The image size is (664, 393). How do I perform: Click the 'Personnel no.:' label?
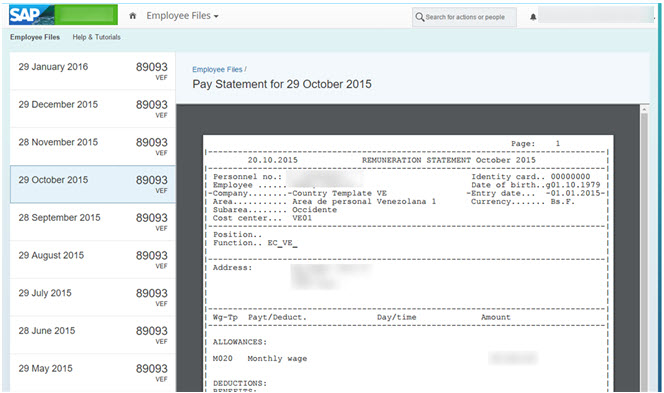pos(247,177)
